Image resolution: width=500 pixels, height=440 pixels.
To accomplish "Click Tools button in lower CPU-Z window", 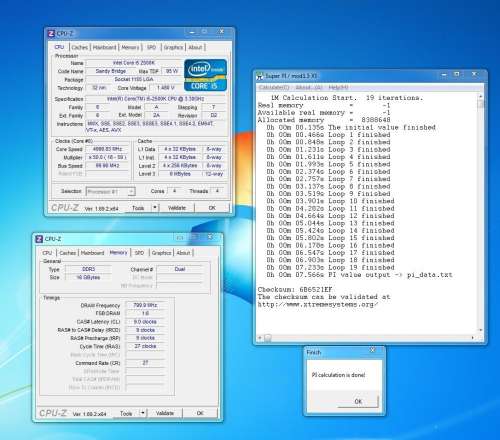I will pos(126,413).
